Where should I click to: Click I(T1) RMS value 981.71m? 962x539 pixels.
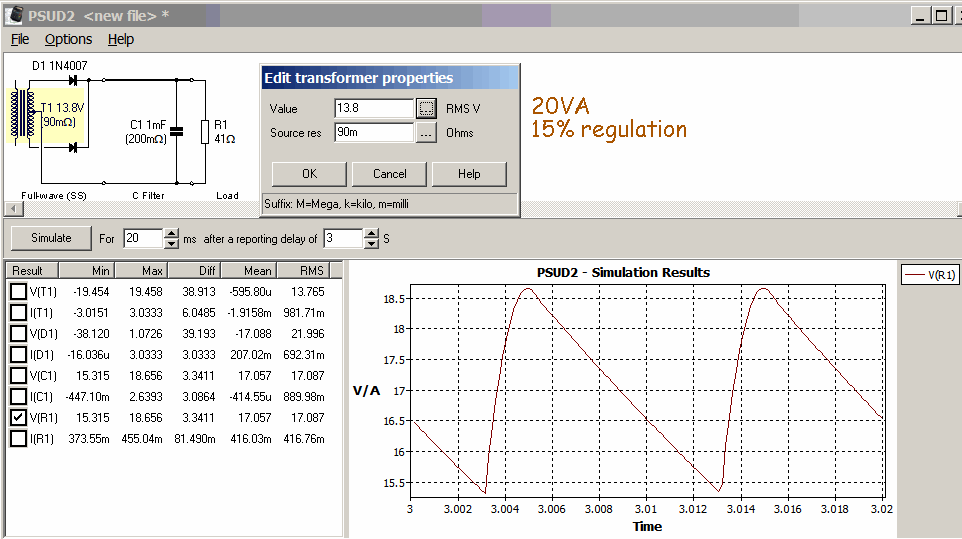click(x=304, y=313)
